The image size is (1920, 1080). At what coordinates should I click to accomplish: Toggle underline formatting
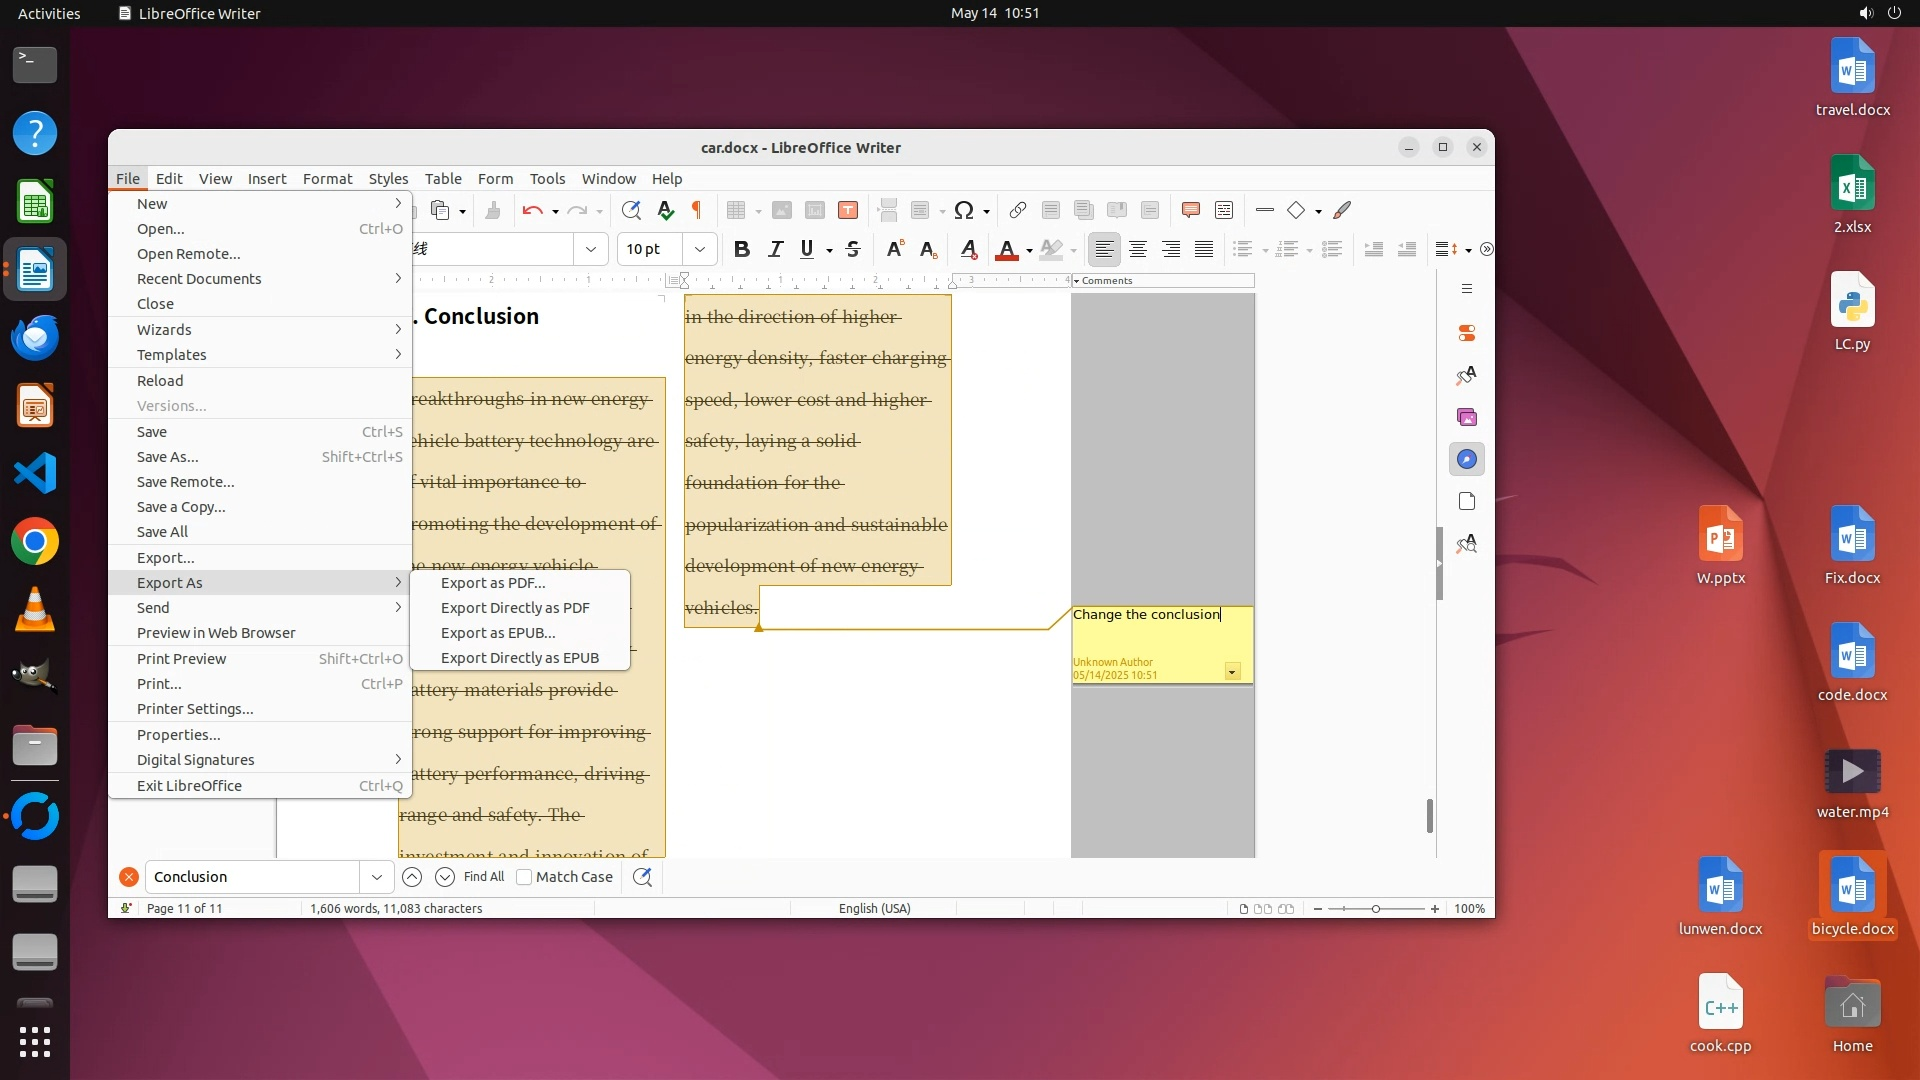click(x=807, y=250)
